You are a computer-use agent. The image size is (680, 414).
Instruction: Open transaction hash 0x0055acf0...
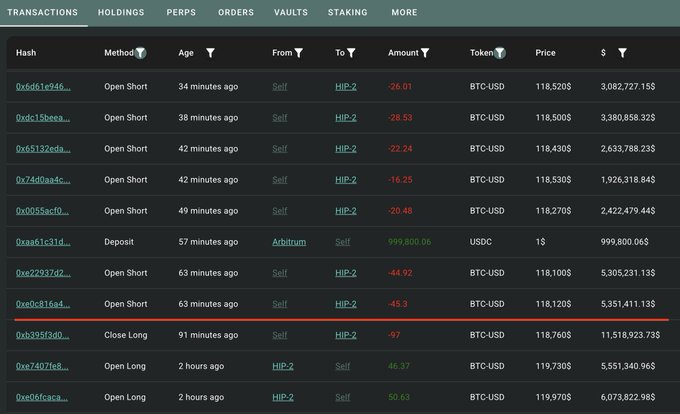click(x=42, y=211)
